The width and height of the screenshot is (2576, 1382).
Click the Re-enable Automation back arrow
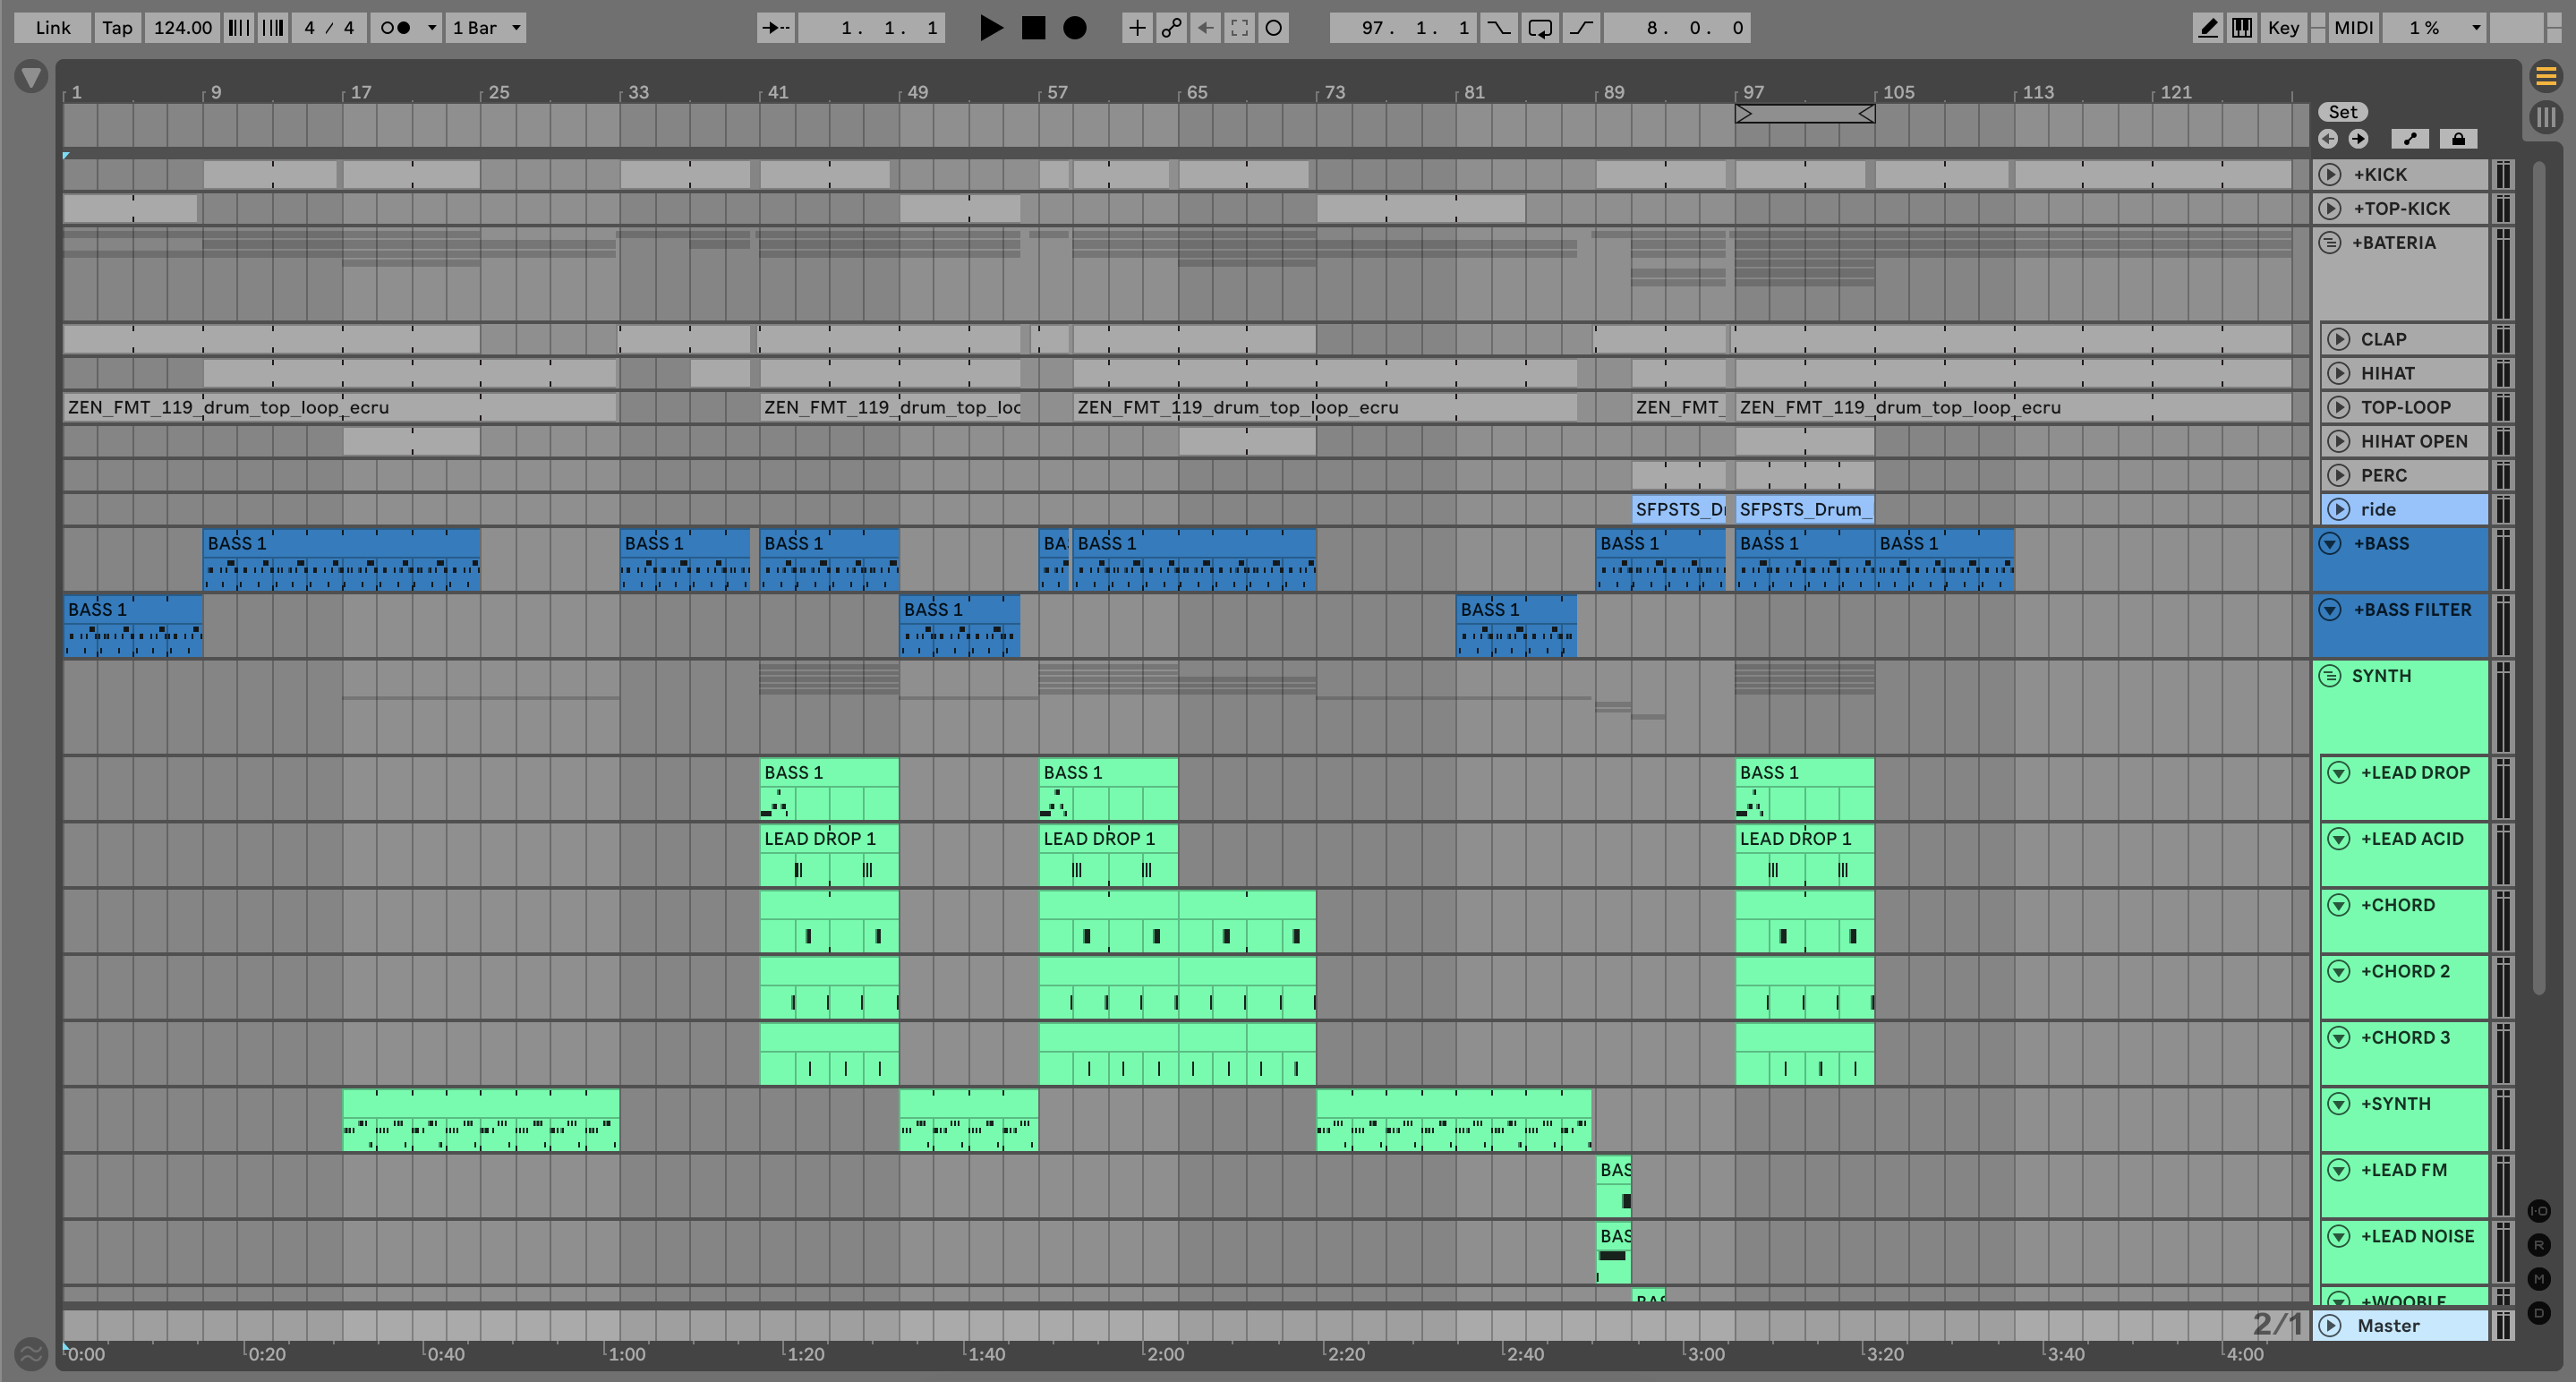(x=1205, y=28)
